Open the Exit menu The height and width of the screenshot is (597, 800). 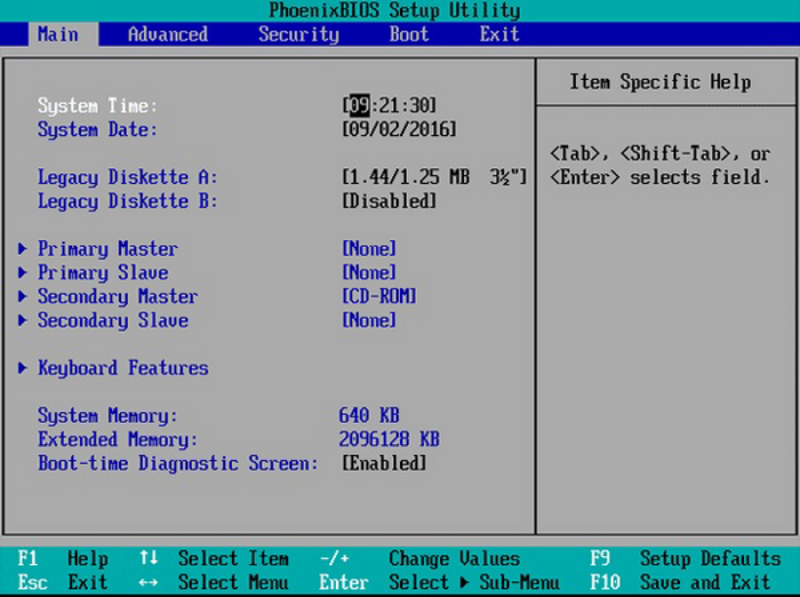pos(498,34)
